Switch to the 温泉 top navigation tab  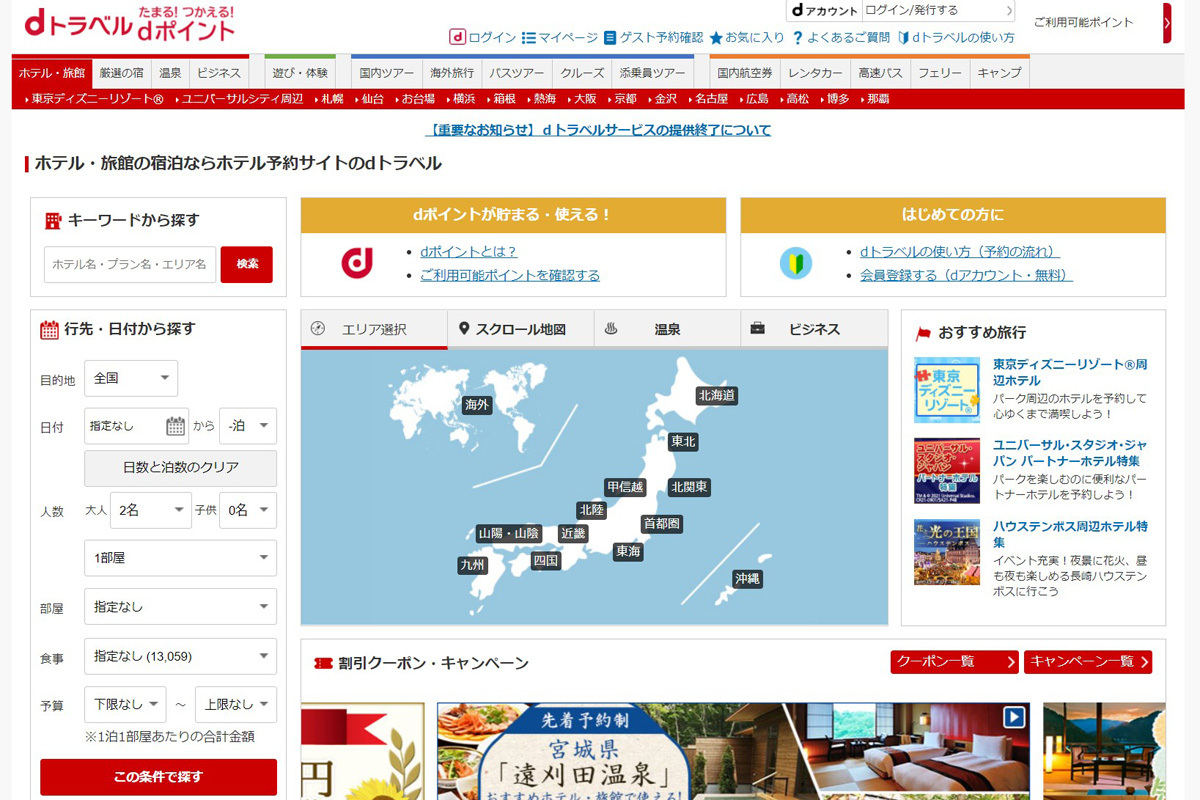click(170, 73)
